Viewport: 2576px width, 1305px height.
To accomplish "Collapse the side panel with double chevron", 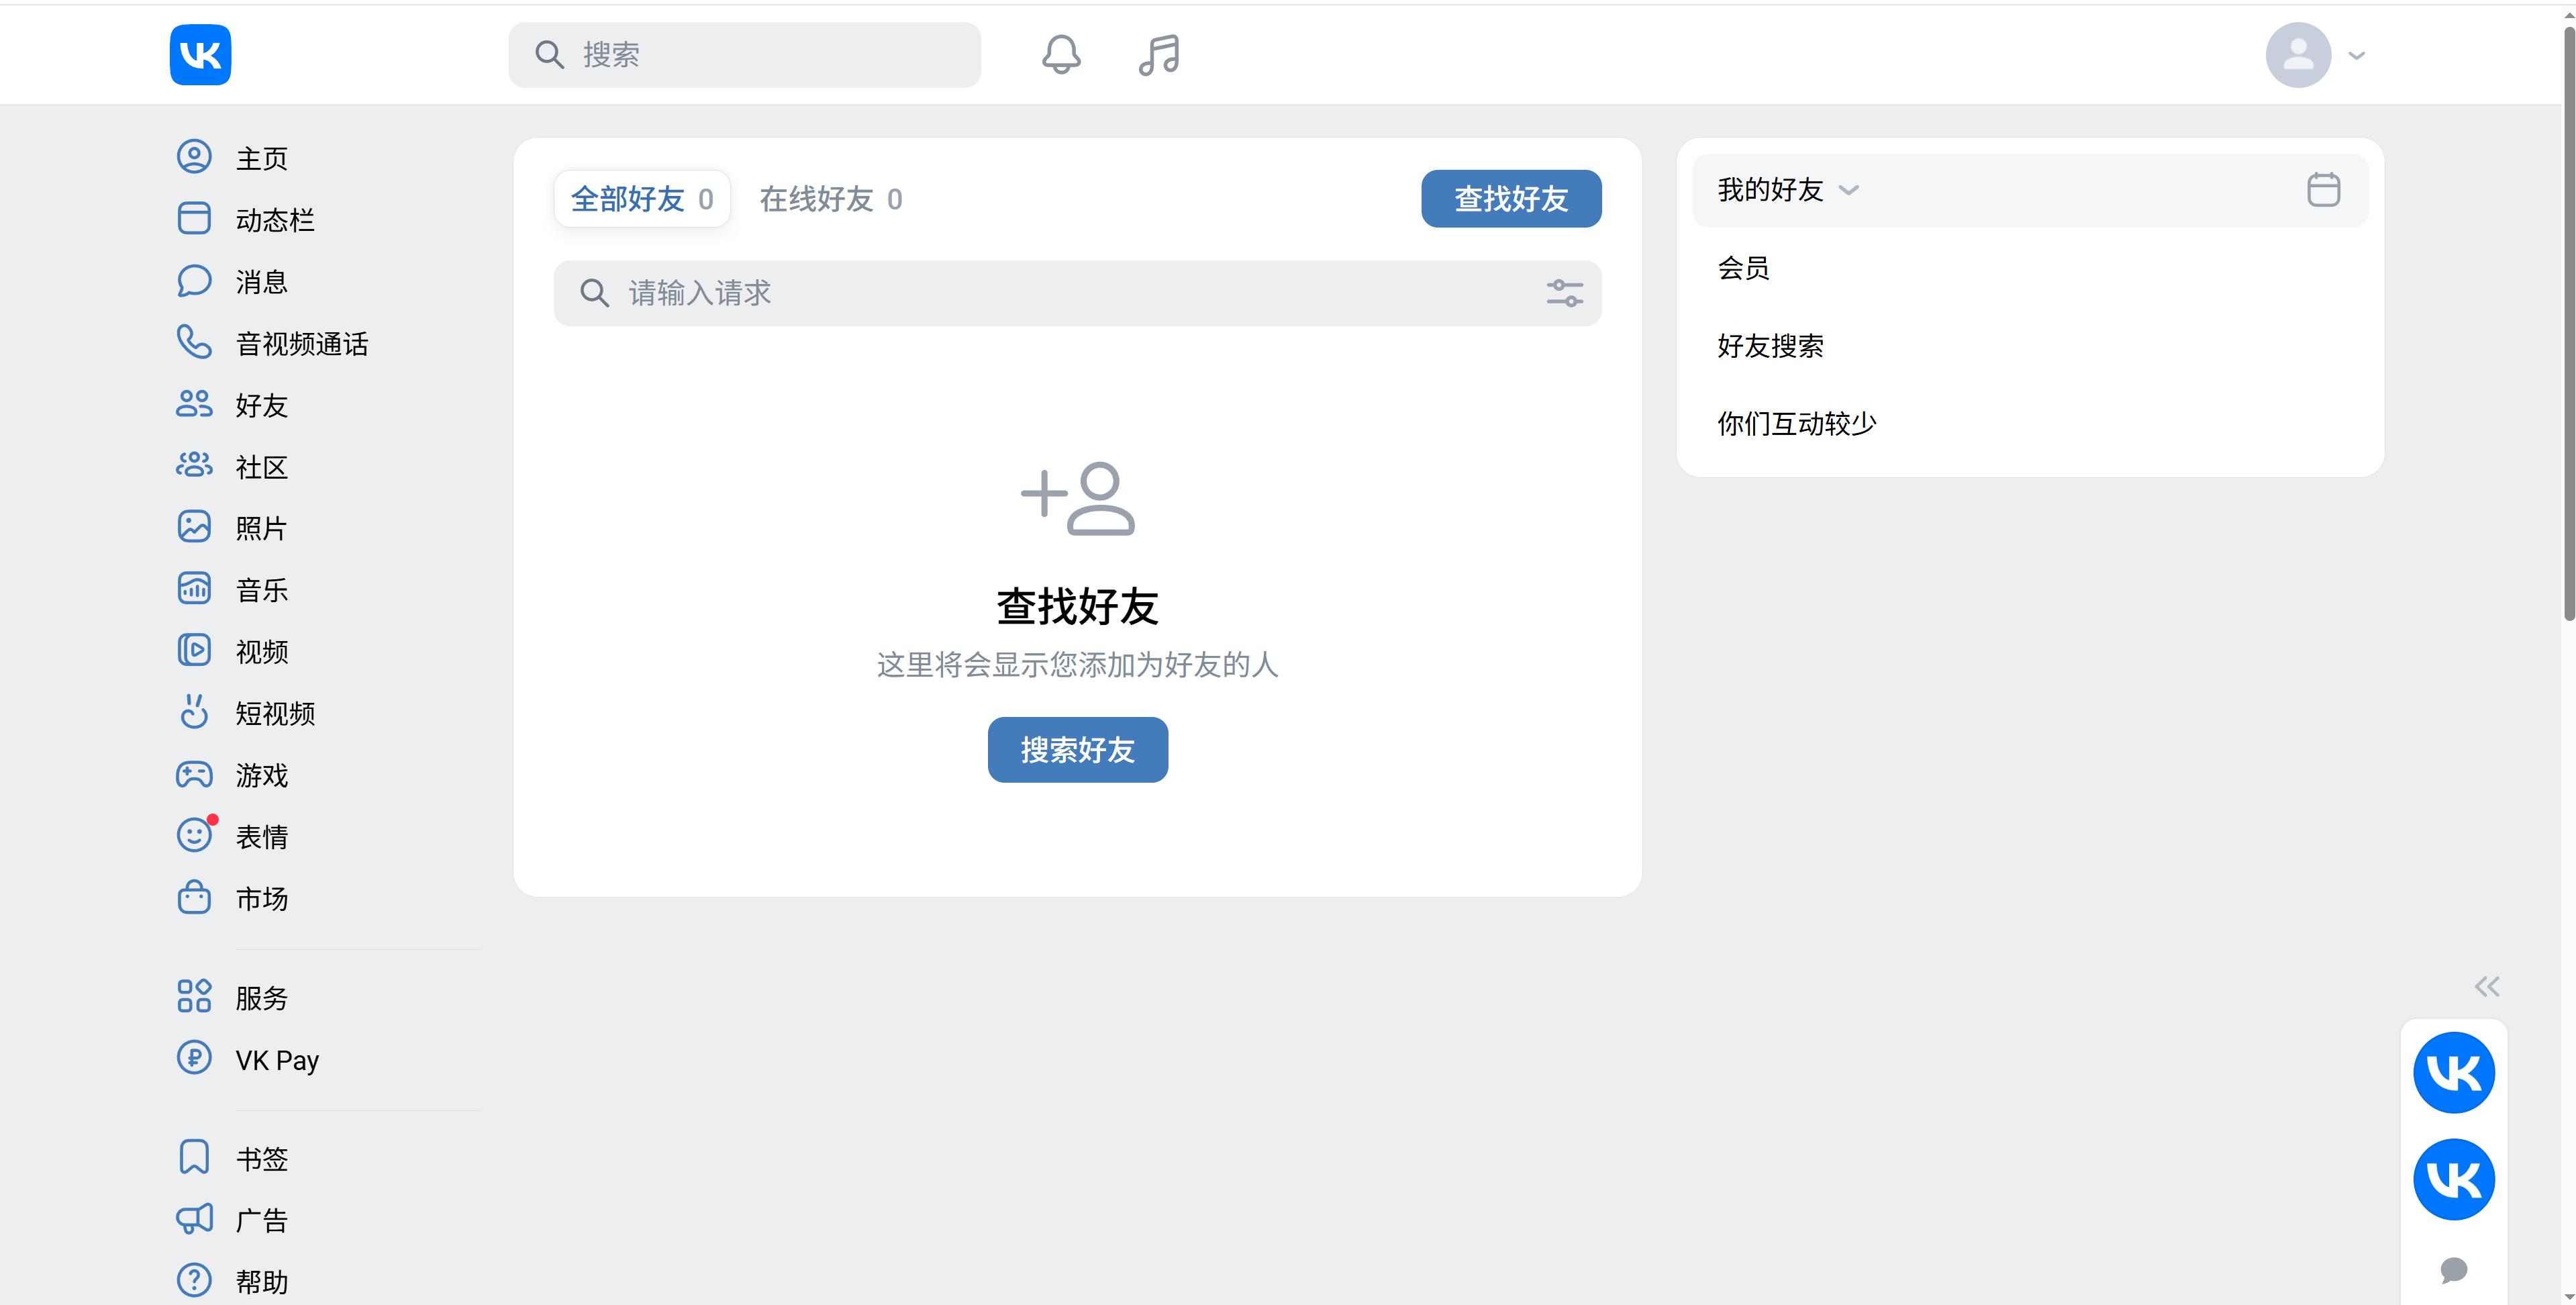I will pyautogui.click(x=2487, y=986).
